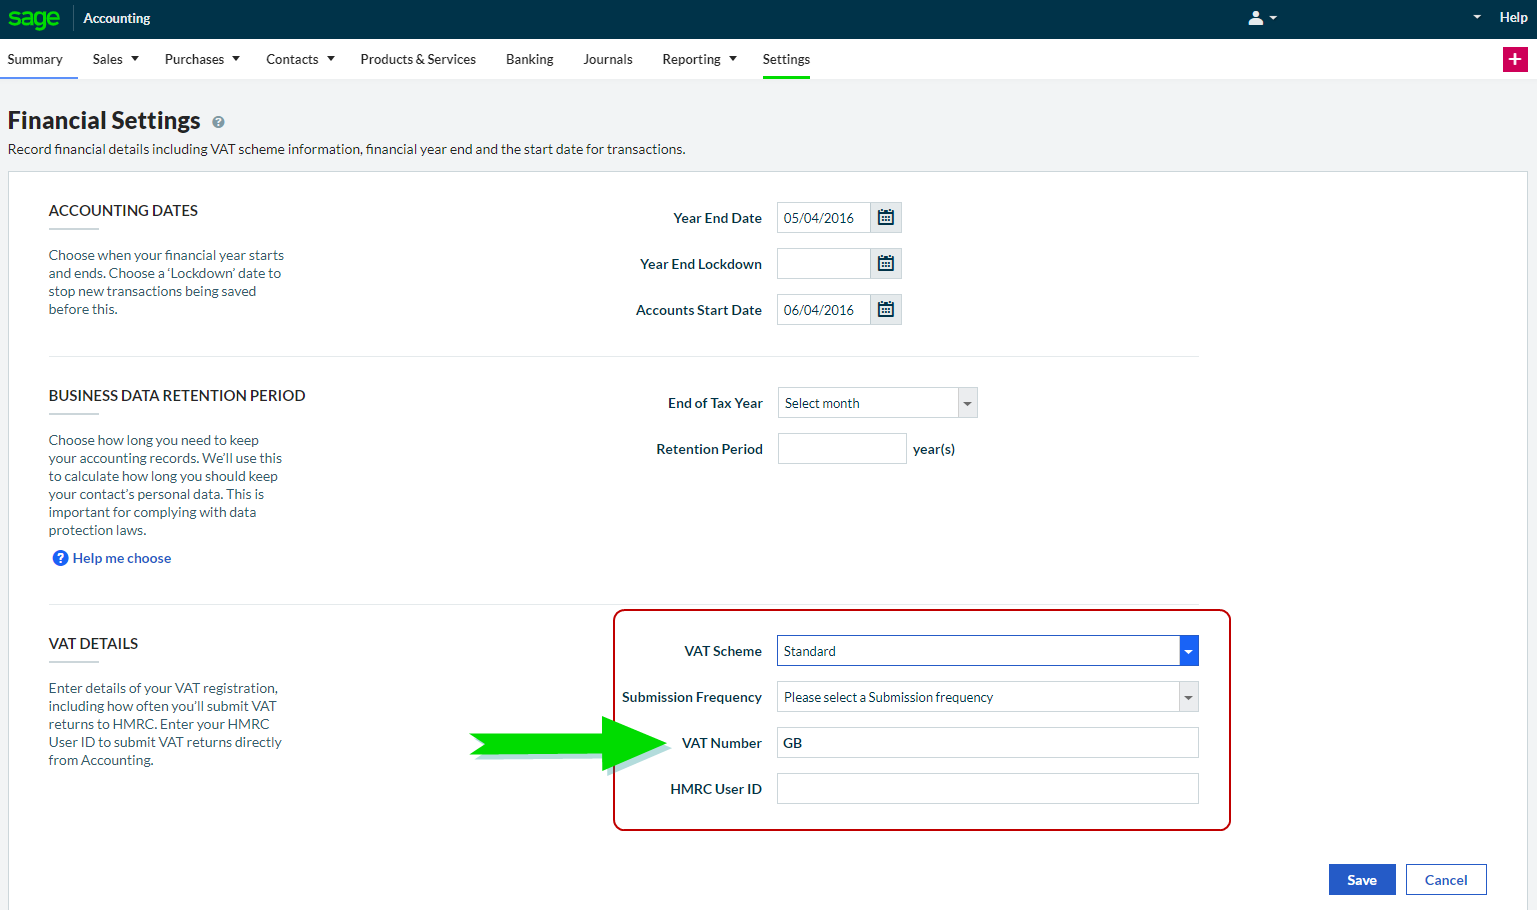Open the VAT Scheme dropdown
This screenshot has width=1537, height=910.
pyautogui.click(x=1188, y=651)
